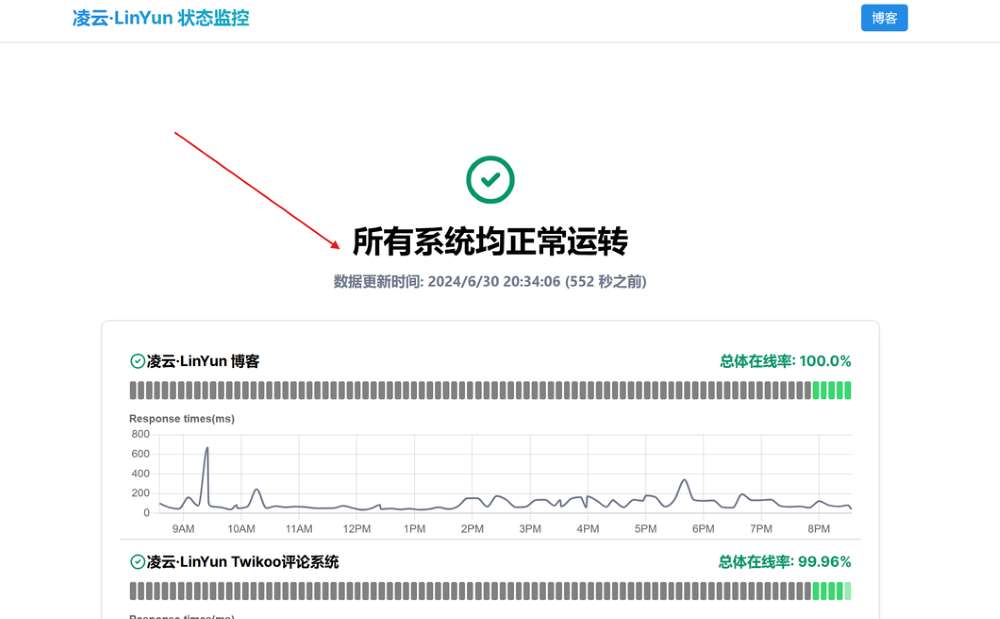This screenshot has height=619, width=1000.
Task: Click the 12PM label on chart x-axis
Action: (x=357, y=529)
